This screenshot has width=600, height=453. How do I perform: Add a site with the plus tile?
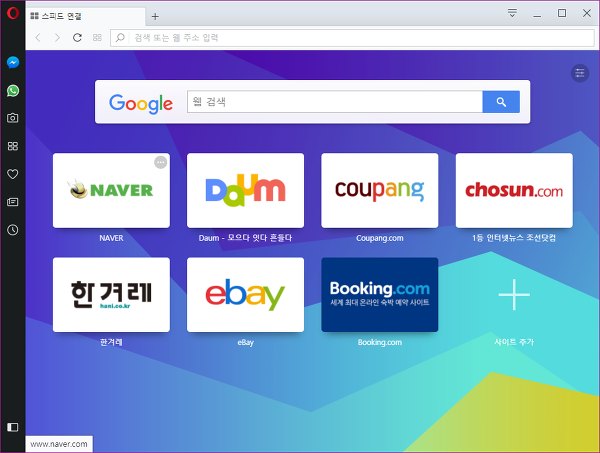tap(514, 295)
